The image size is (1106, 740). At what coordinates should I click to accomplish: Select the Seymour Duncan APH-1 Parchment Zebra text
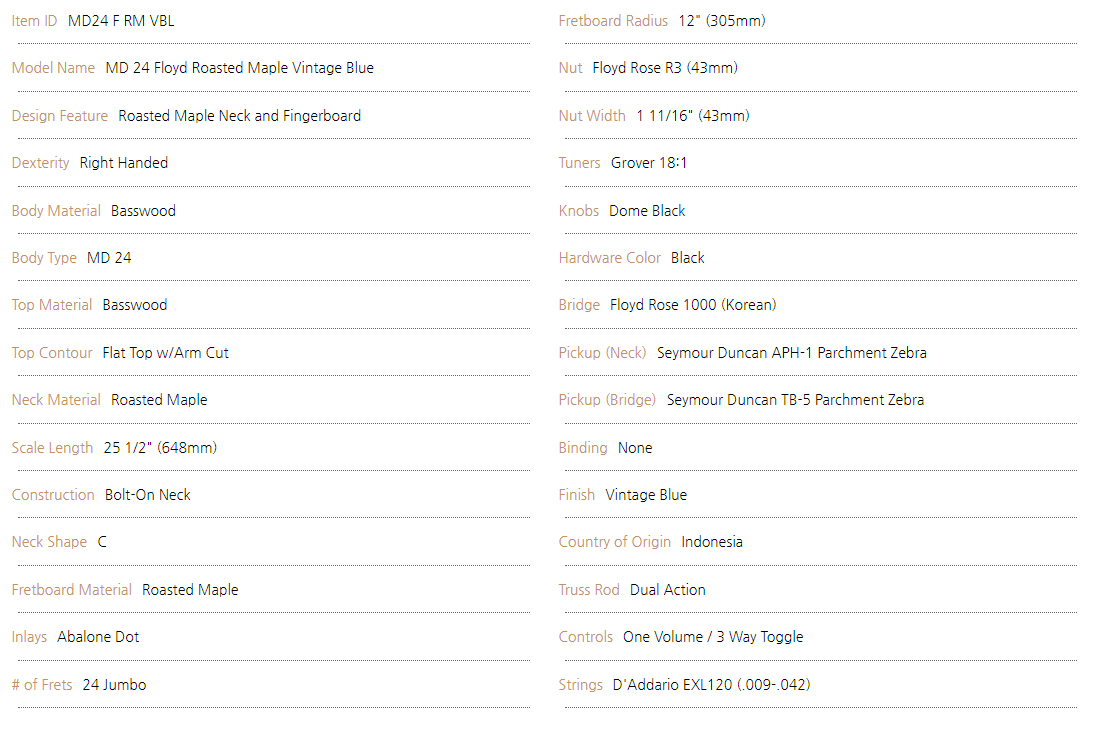pos(791,353)
